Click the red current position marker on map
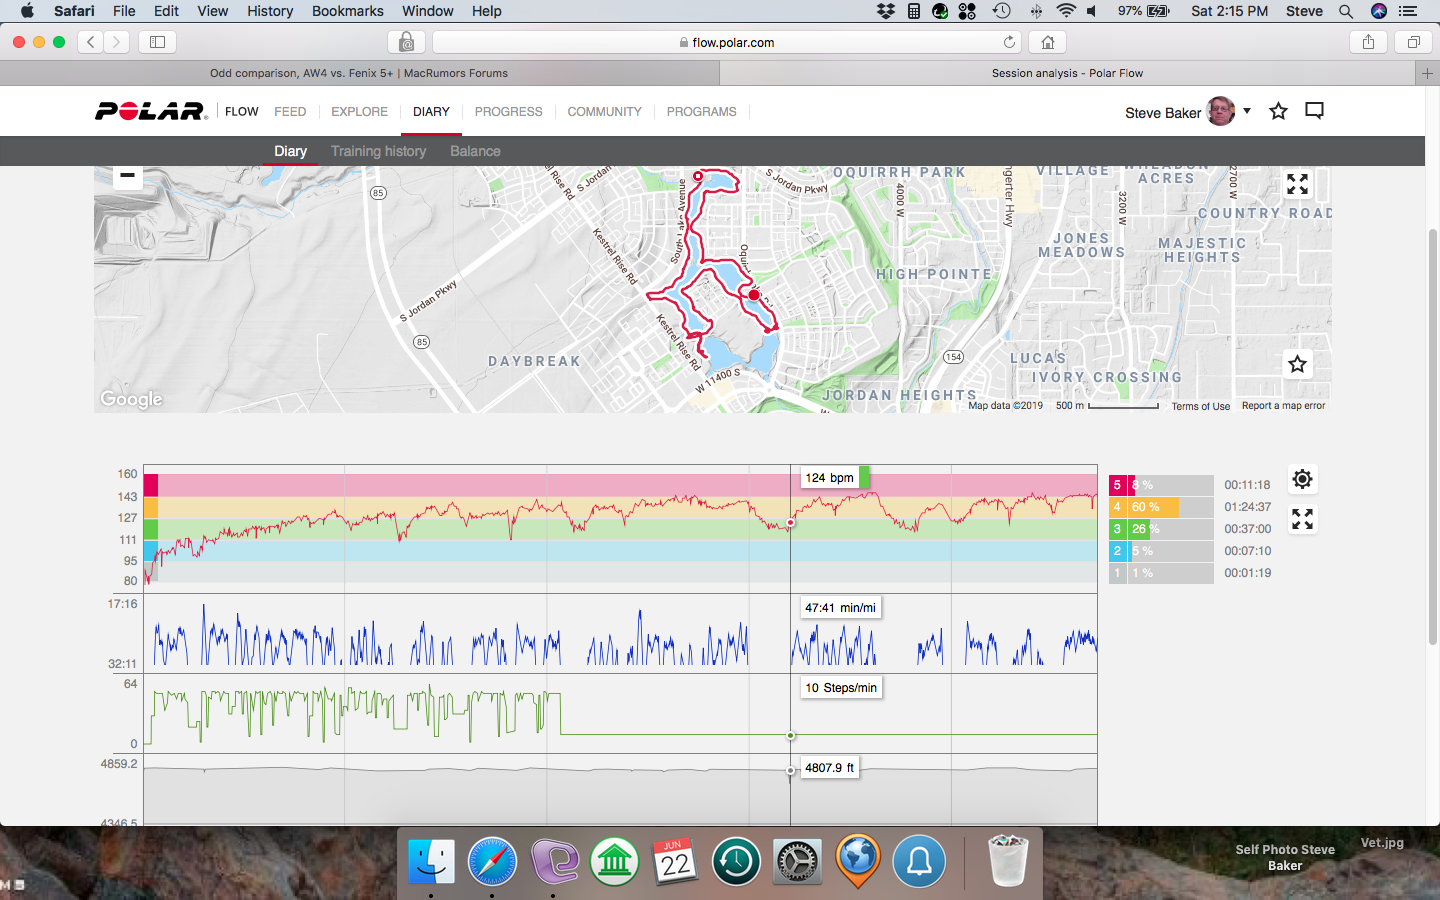Screen dimensions: 1440x900 [x=754, y=295]
